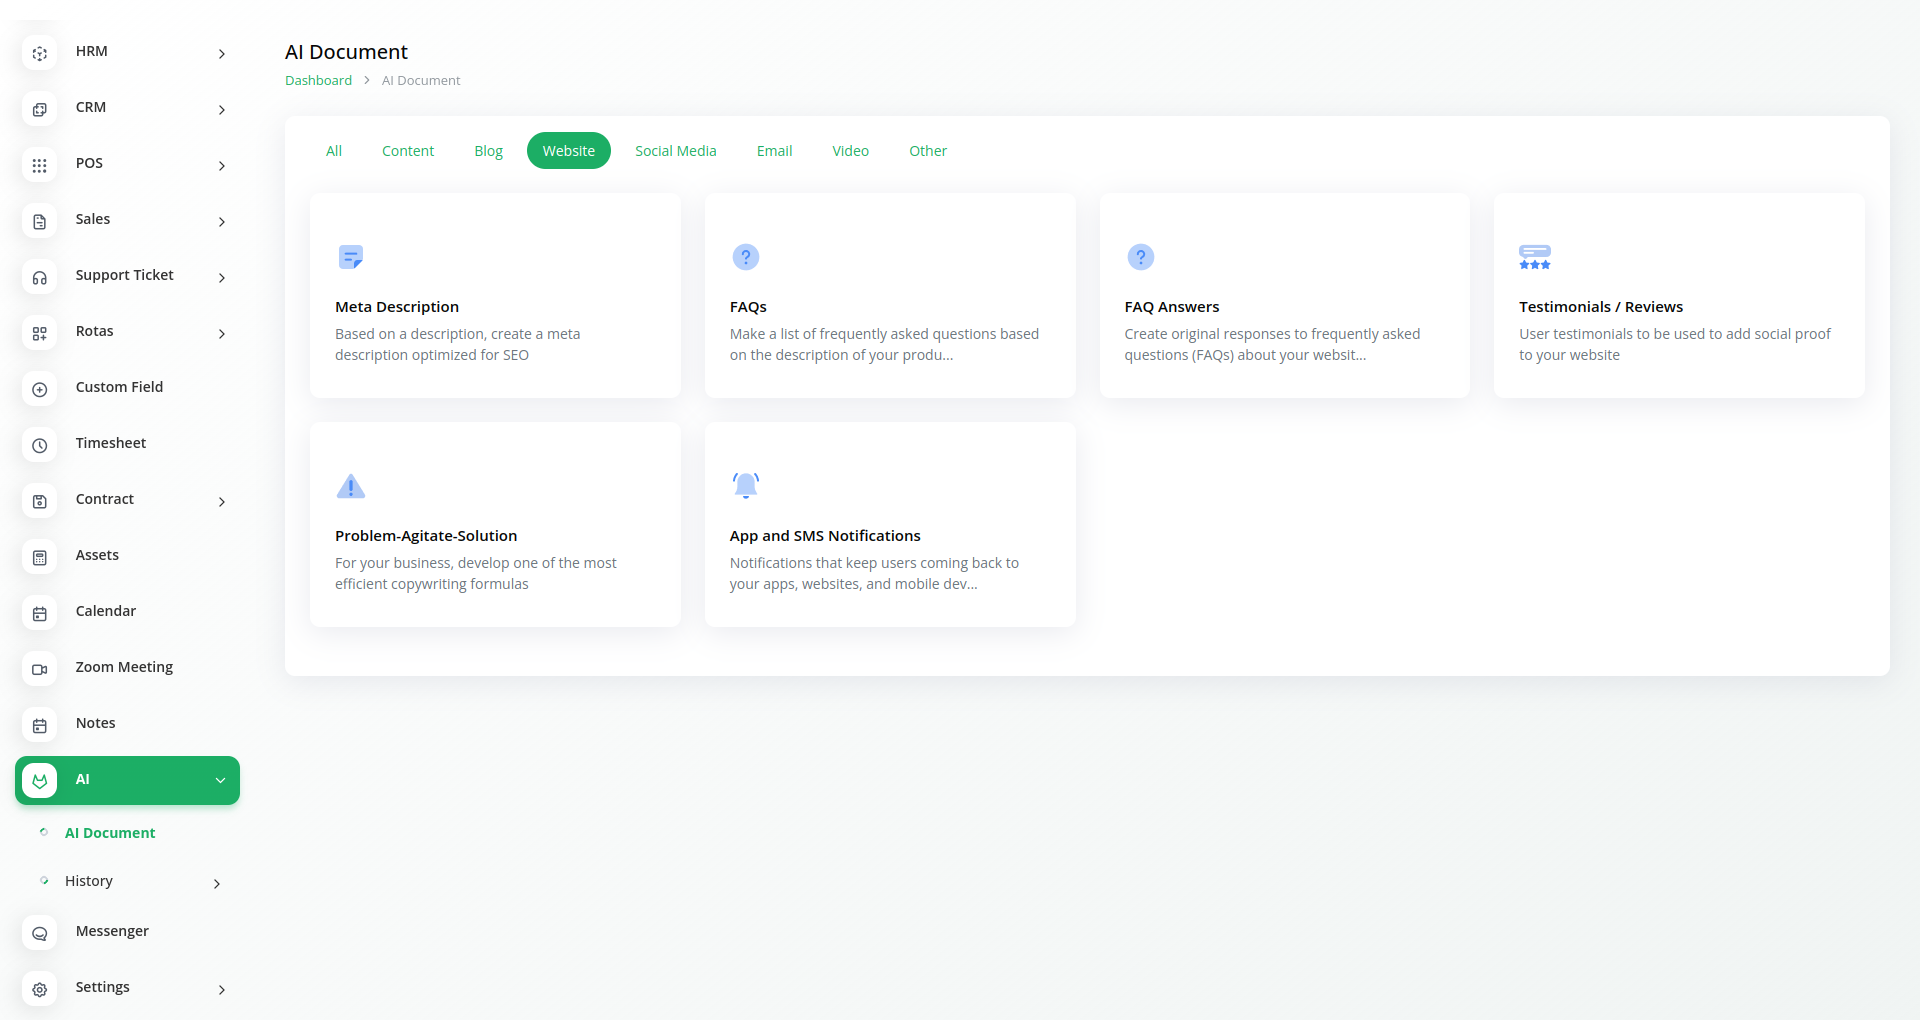
Task: Open the AI Document sidebar link
Action: pos(110,833)
